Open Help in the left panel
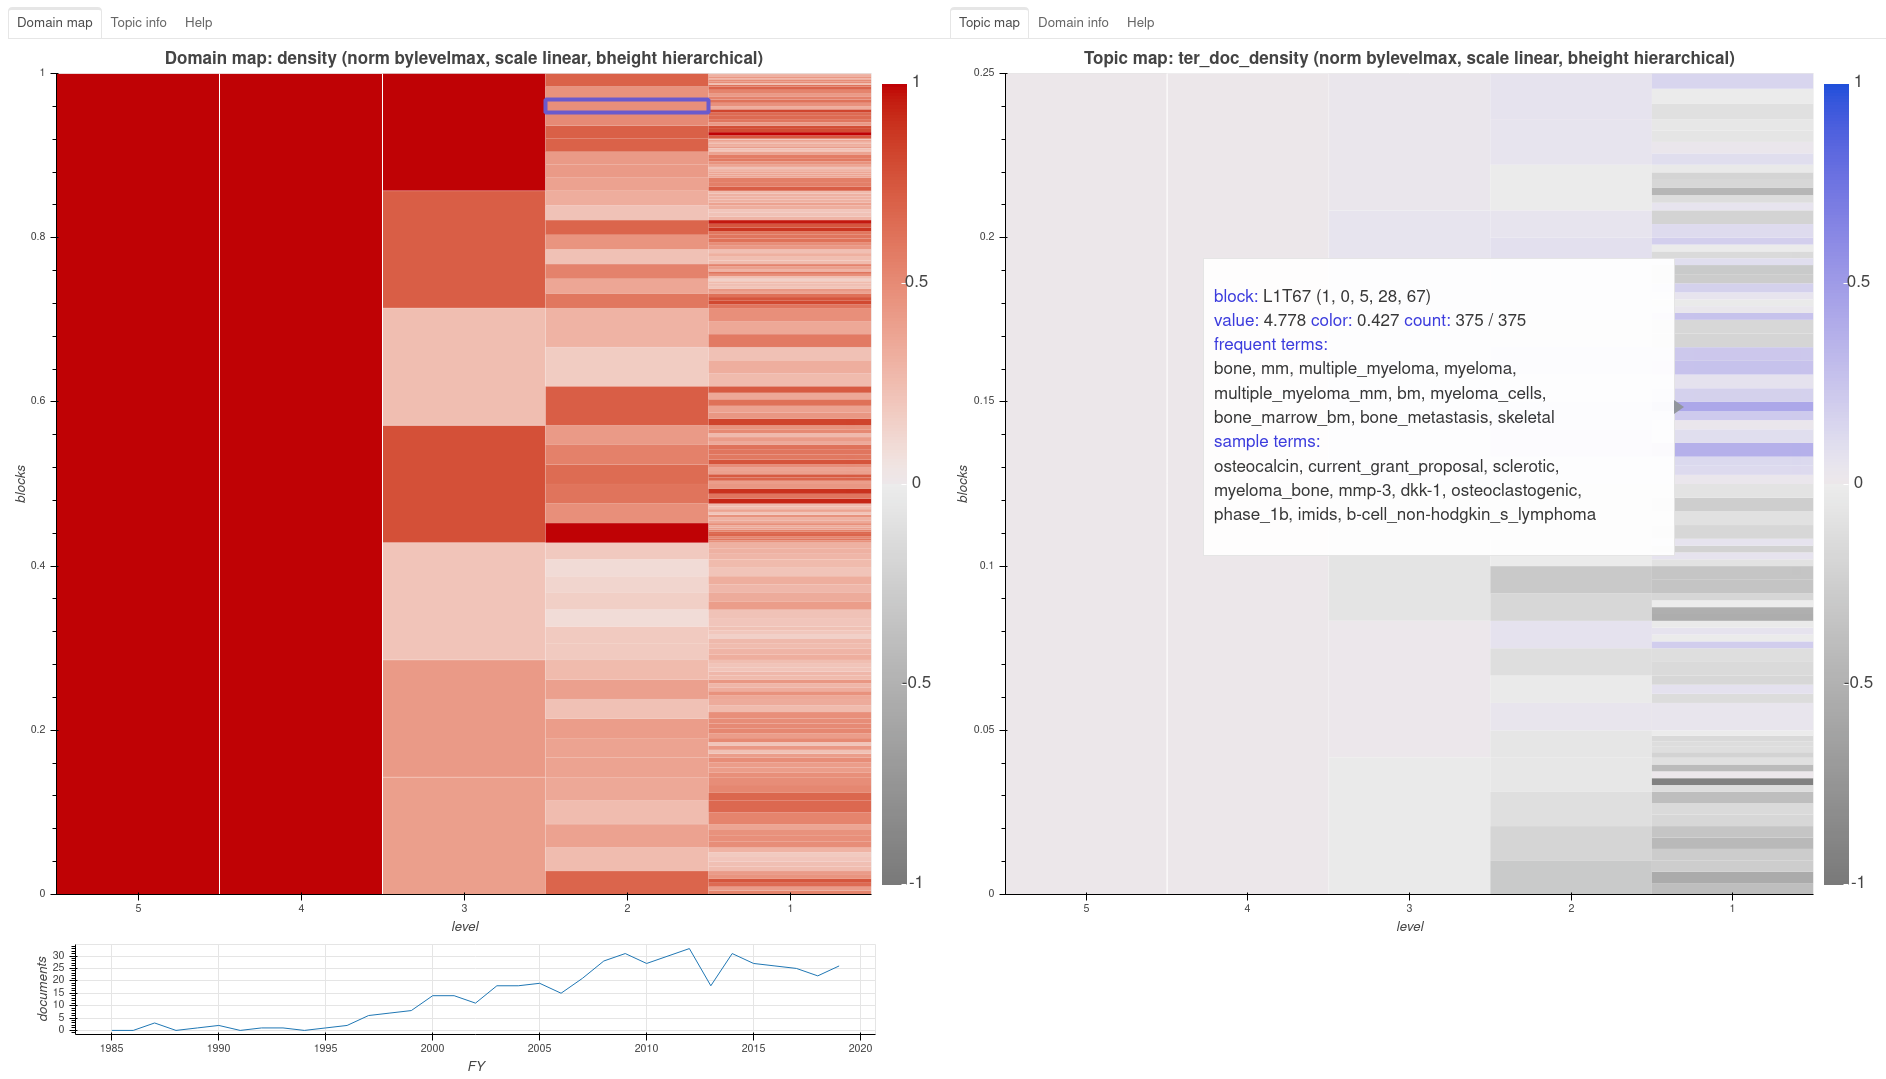 pyautogui.click(x=198, y=22)
